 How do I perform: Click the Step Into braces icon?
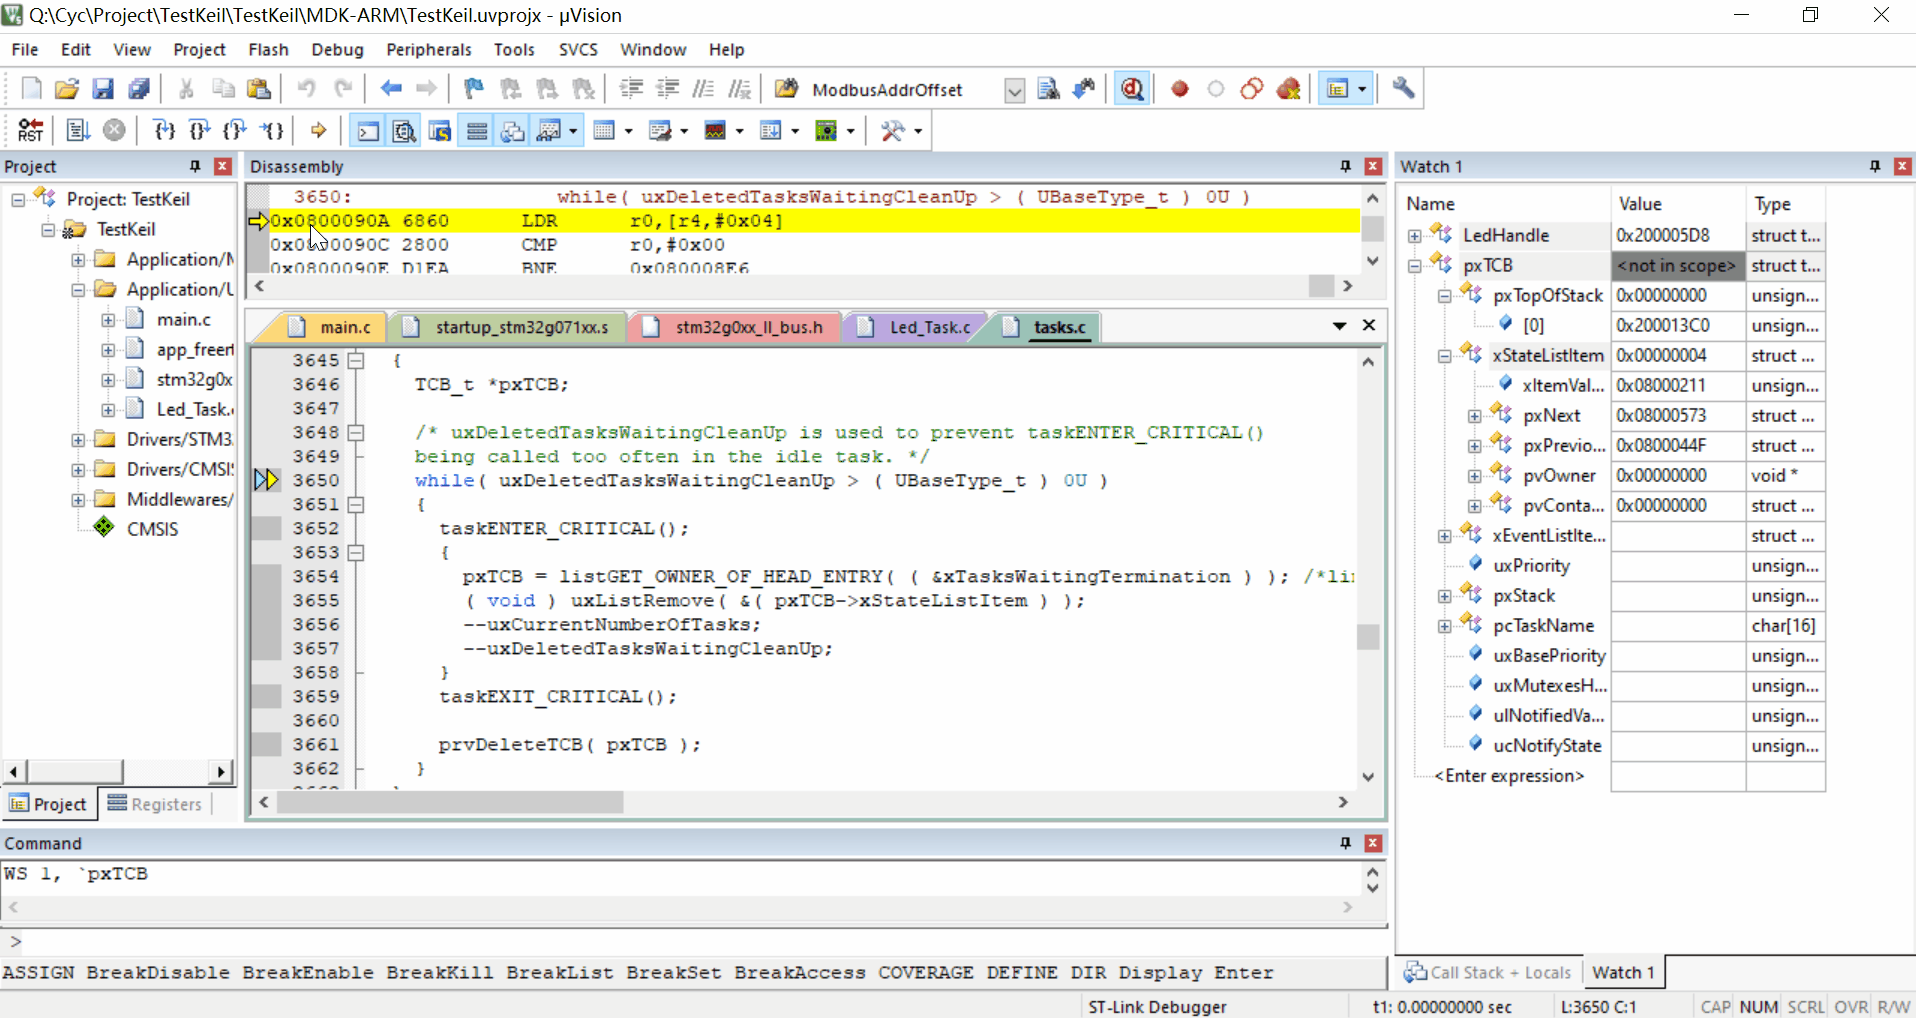coord(164,130)
